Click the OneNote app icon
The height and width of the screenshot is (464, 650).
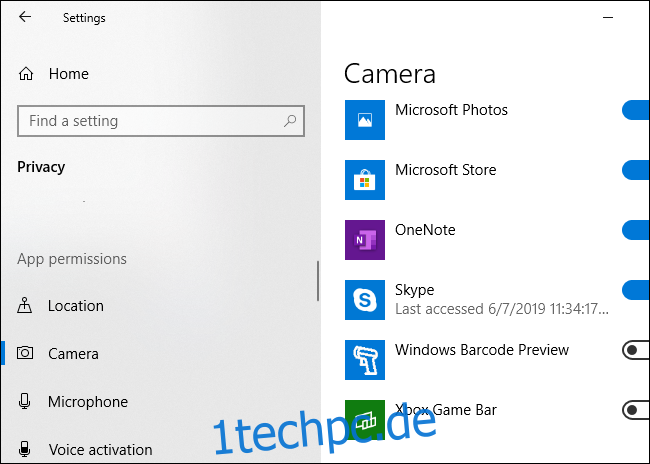(x=365, y=240)
